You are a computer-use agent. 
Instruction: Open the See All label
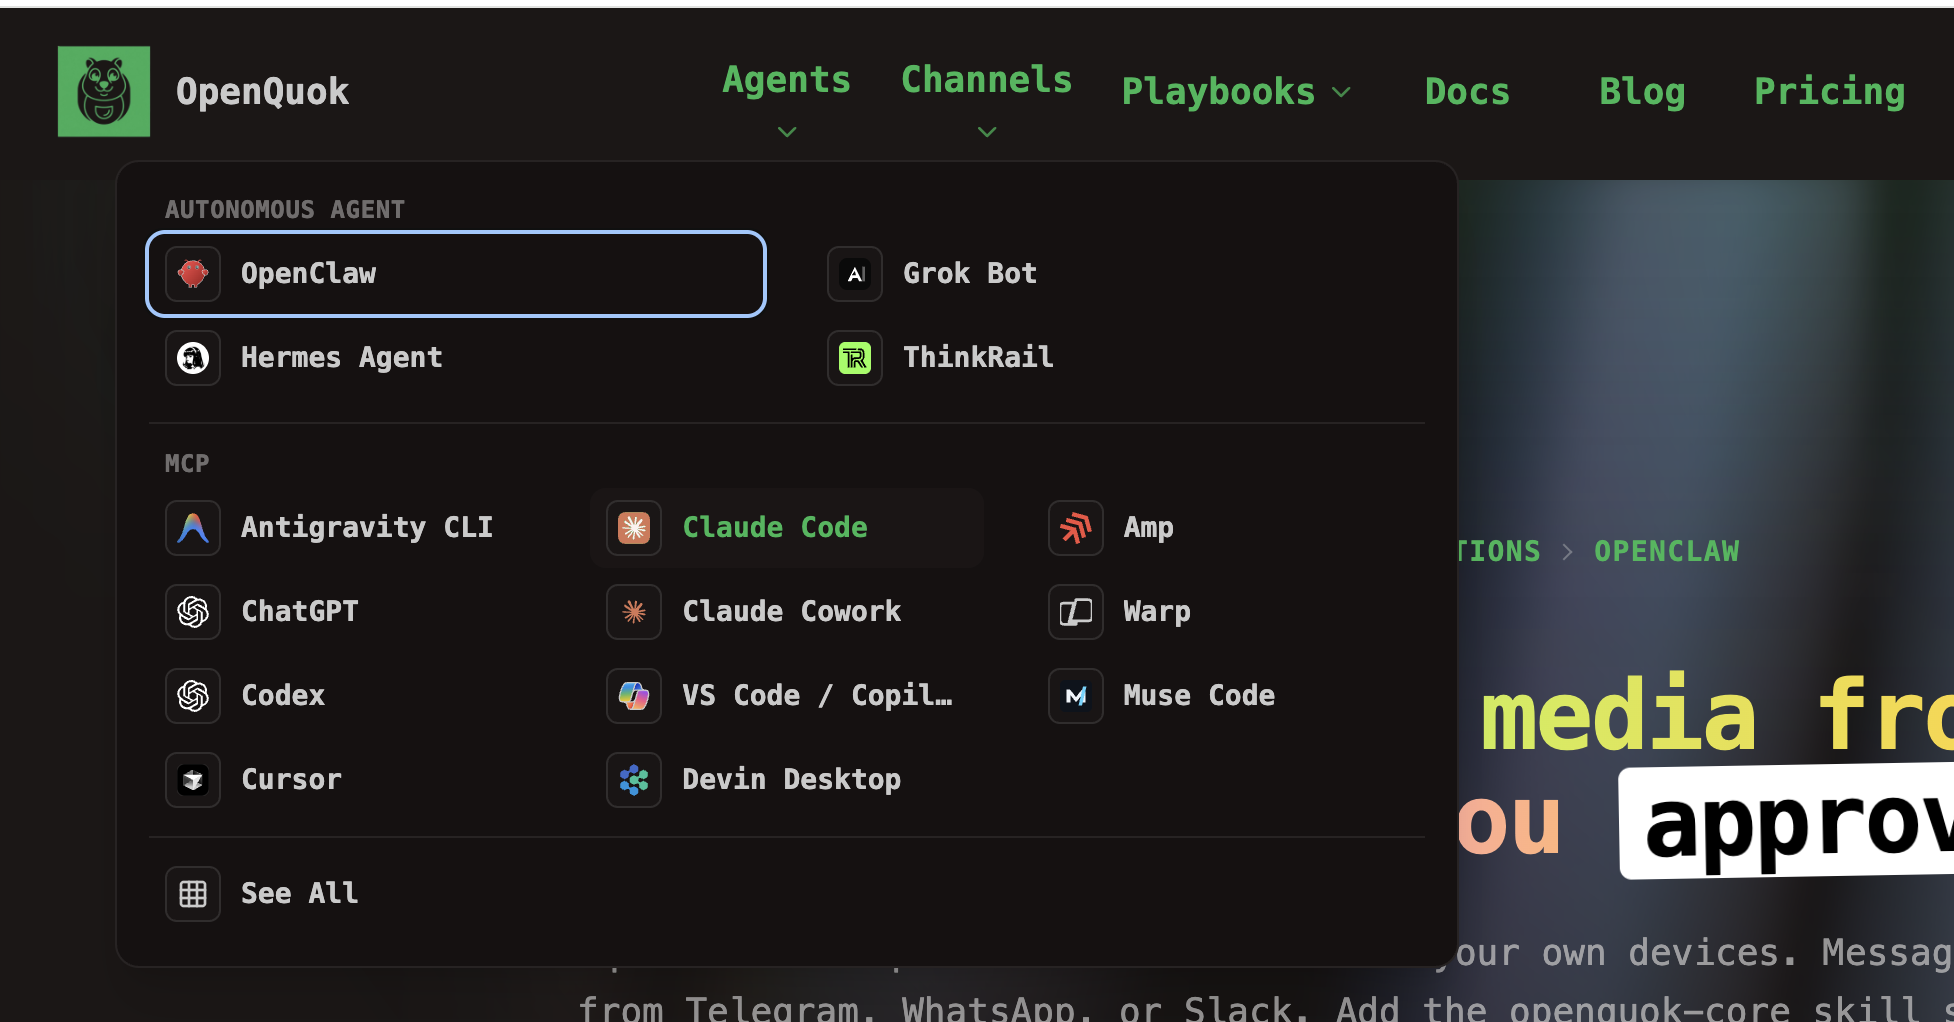click(300, 894)
